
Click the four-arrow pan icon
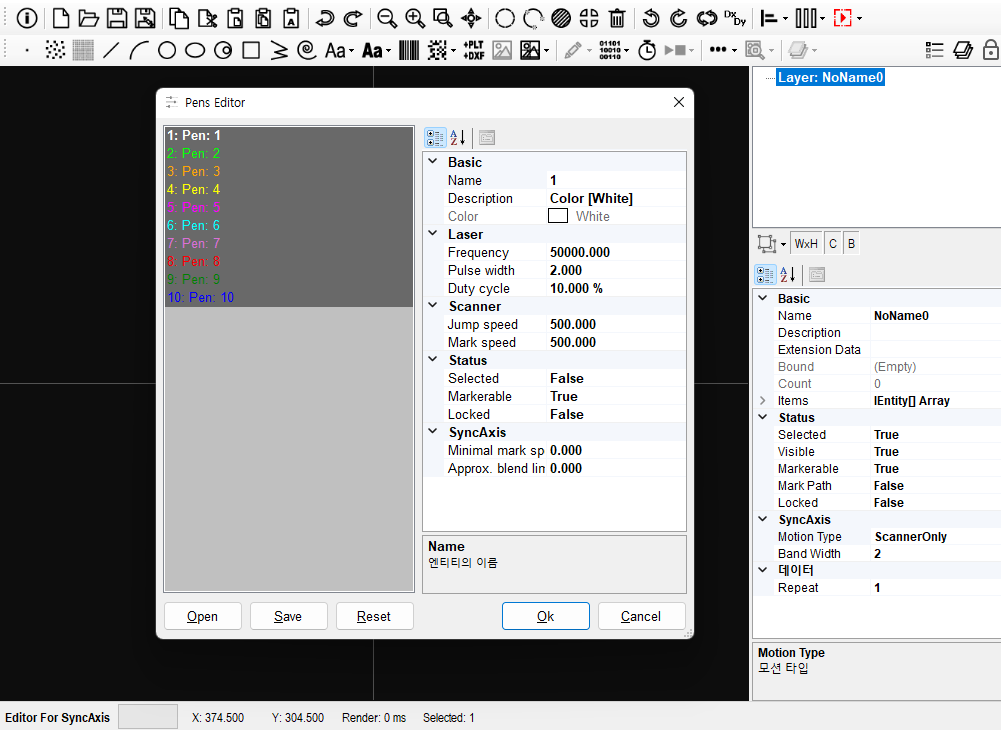coord(471,19)
